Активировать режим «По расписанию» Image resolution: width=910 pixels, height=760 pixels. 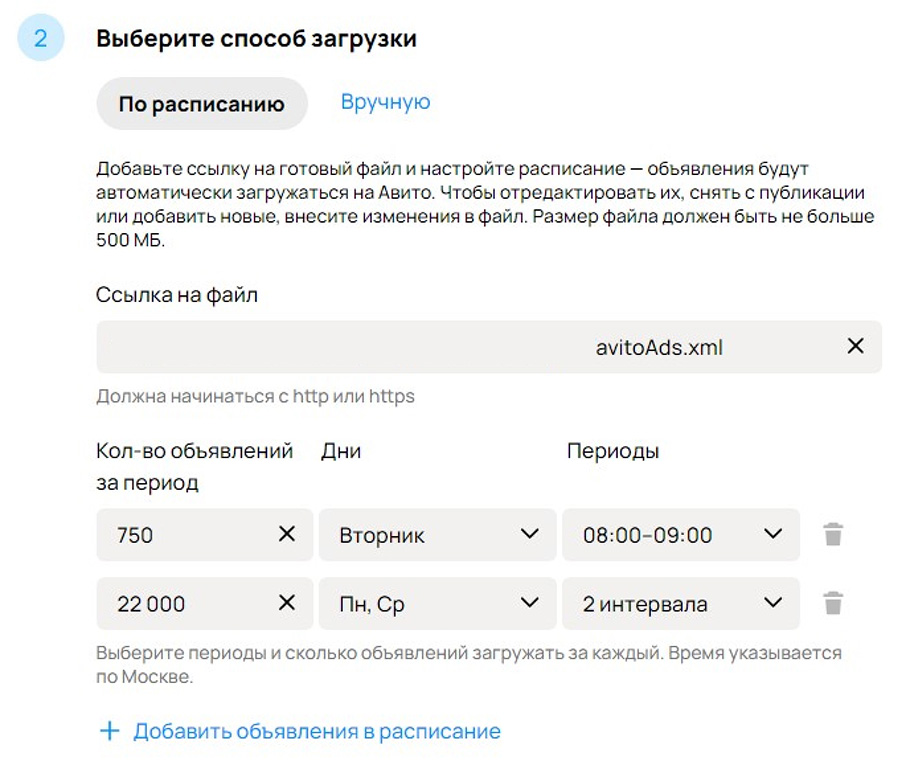click(201, 102)
